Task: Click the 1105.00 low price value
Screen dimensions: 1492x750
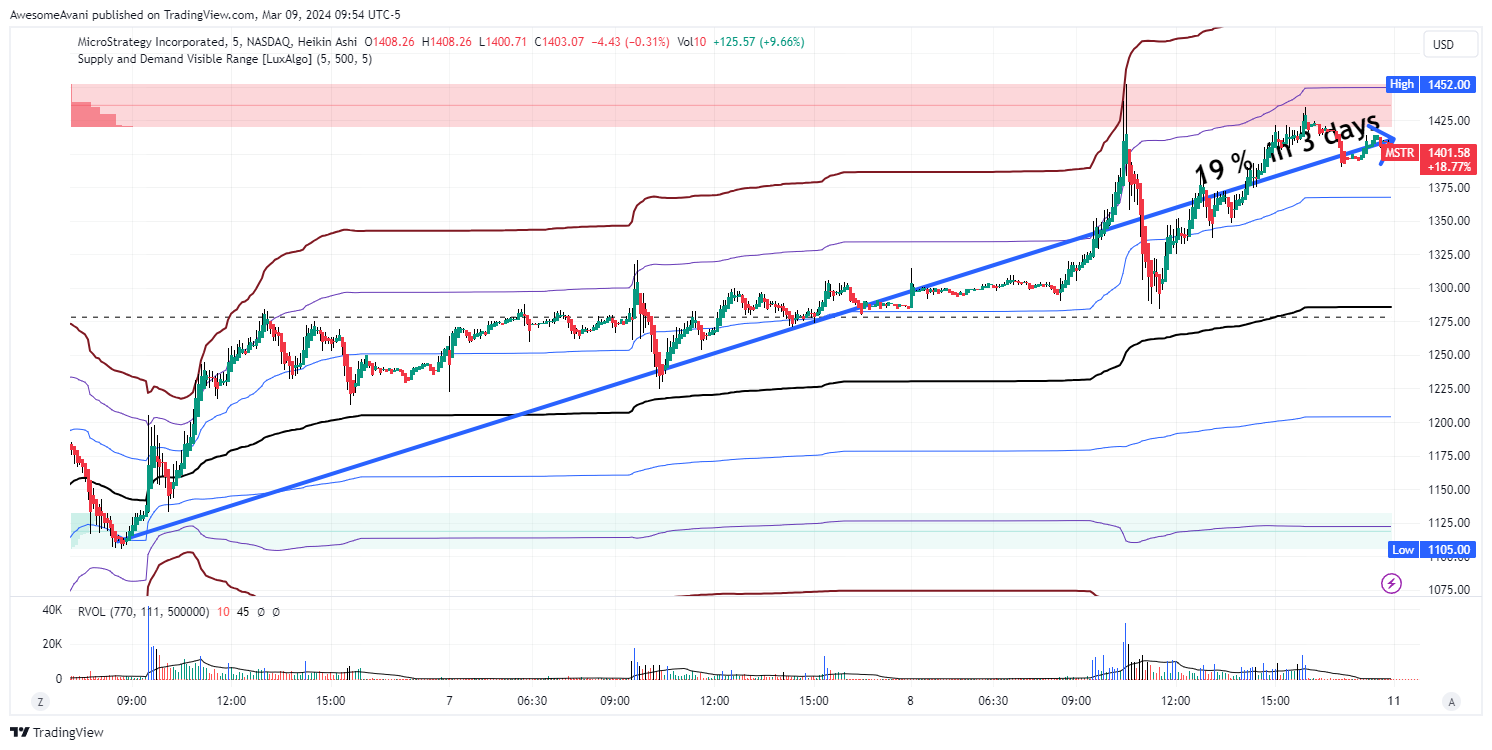Action: pyautogui.click(x=1449, y=550)
